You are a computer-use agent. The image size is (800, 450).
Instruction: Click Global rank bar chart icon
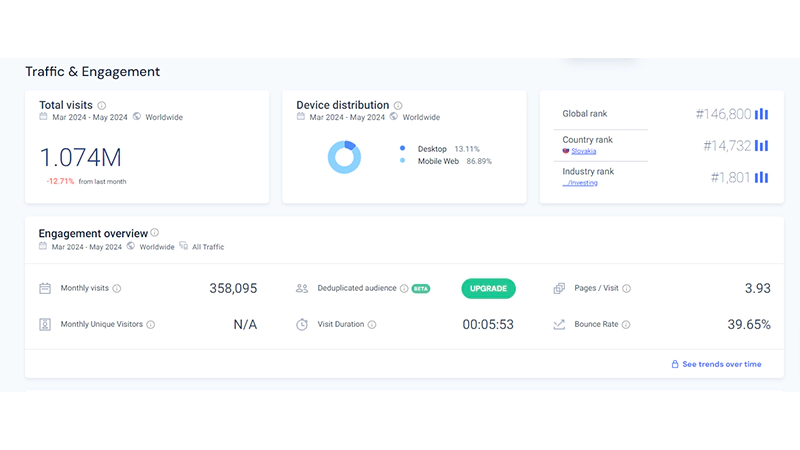761,114
